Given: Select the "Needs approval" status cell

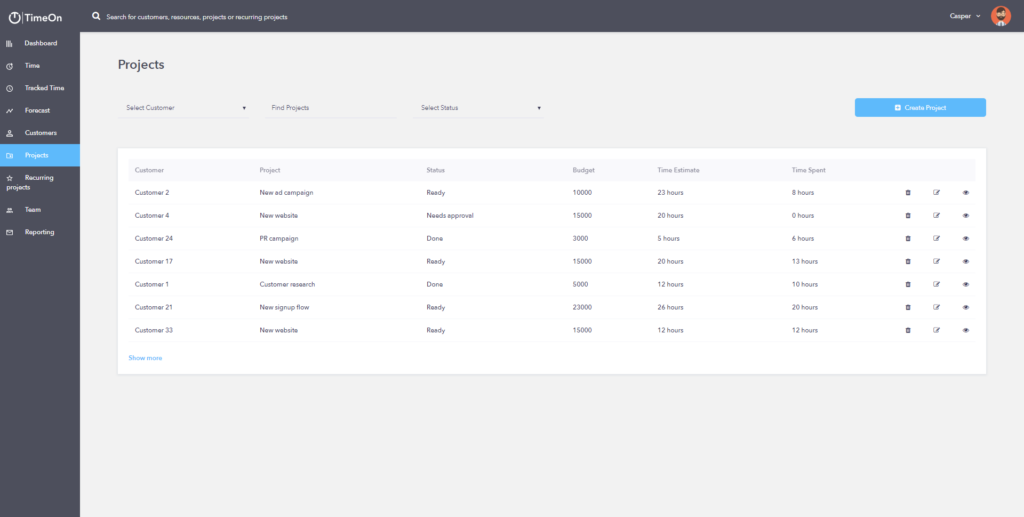Looking at the screenshot, I should tap(450, 215).
